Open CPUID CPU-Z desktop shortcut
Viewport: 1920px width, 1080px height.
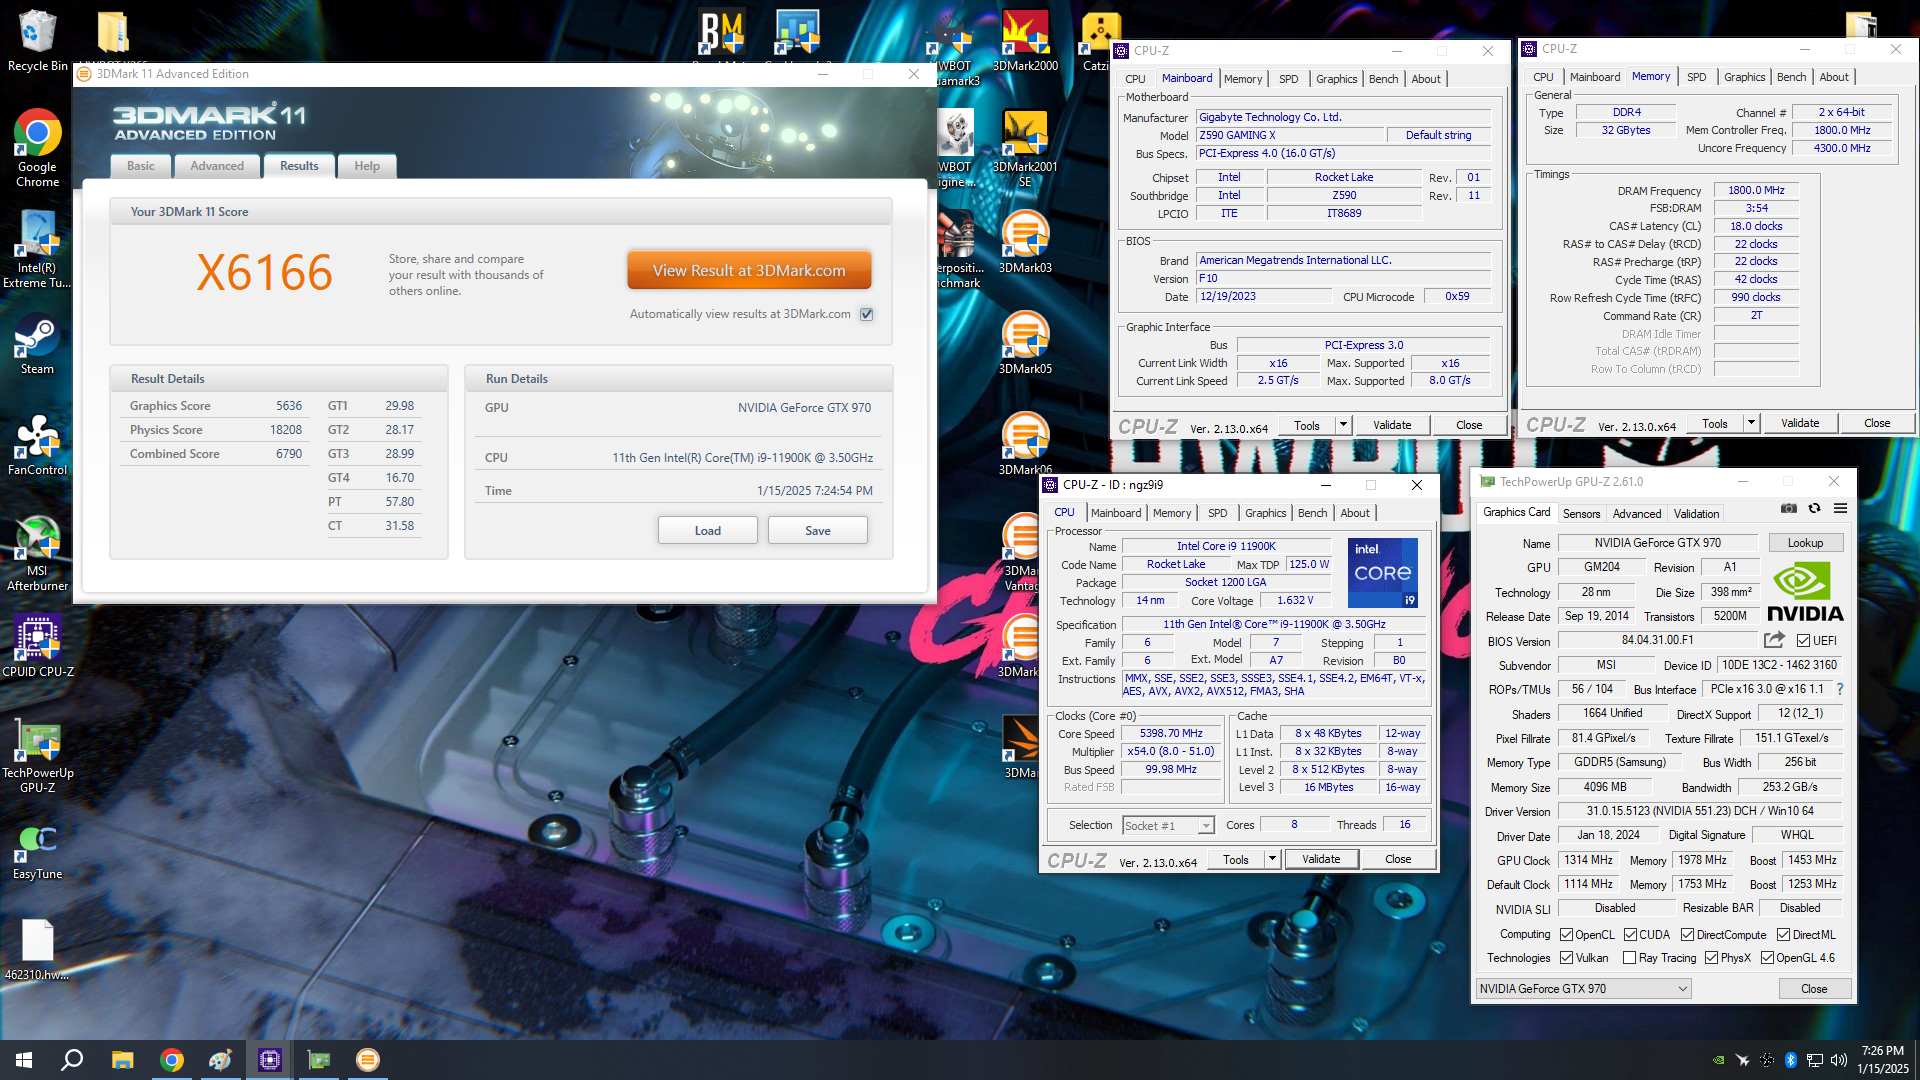point(38,647)
